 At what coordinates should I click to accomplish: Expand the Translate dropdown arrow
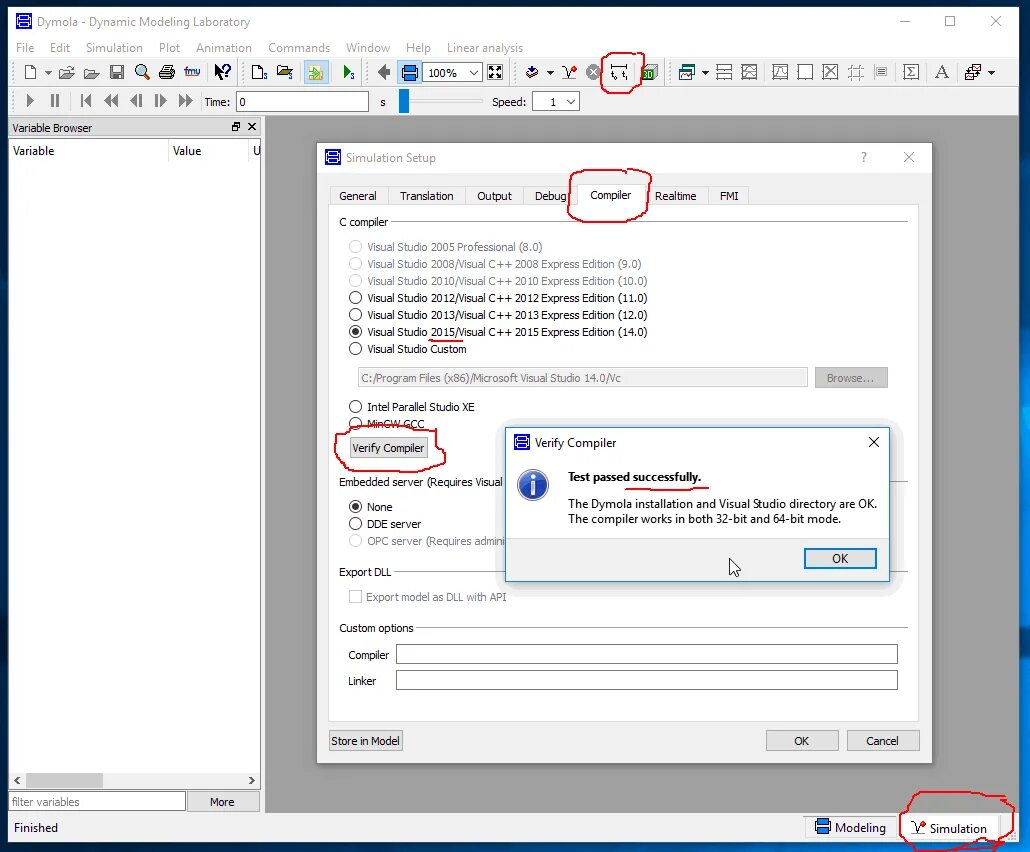pos(550,72)
